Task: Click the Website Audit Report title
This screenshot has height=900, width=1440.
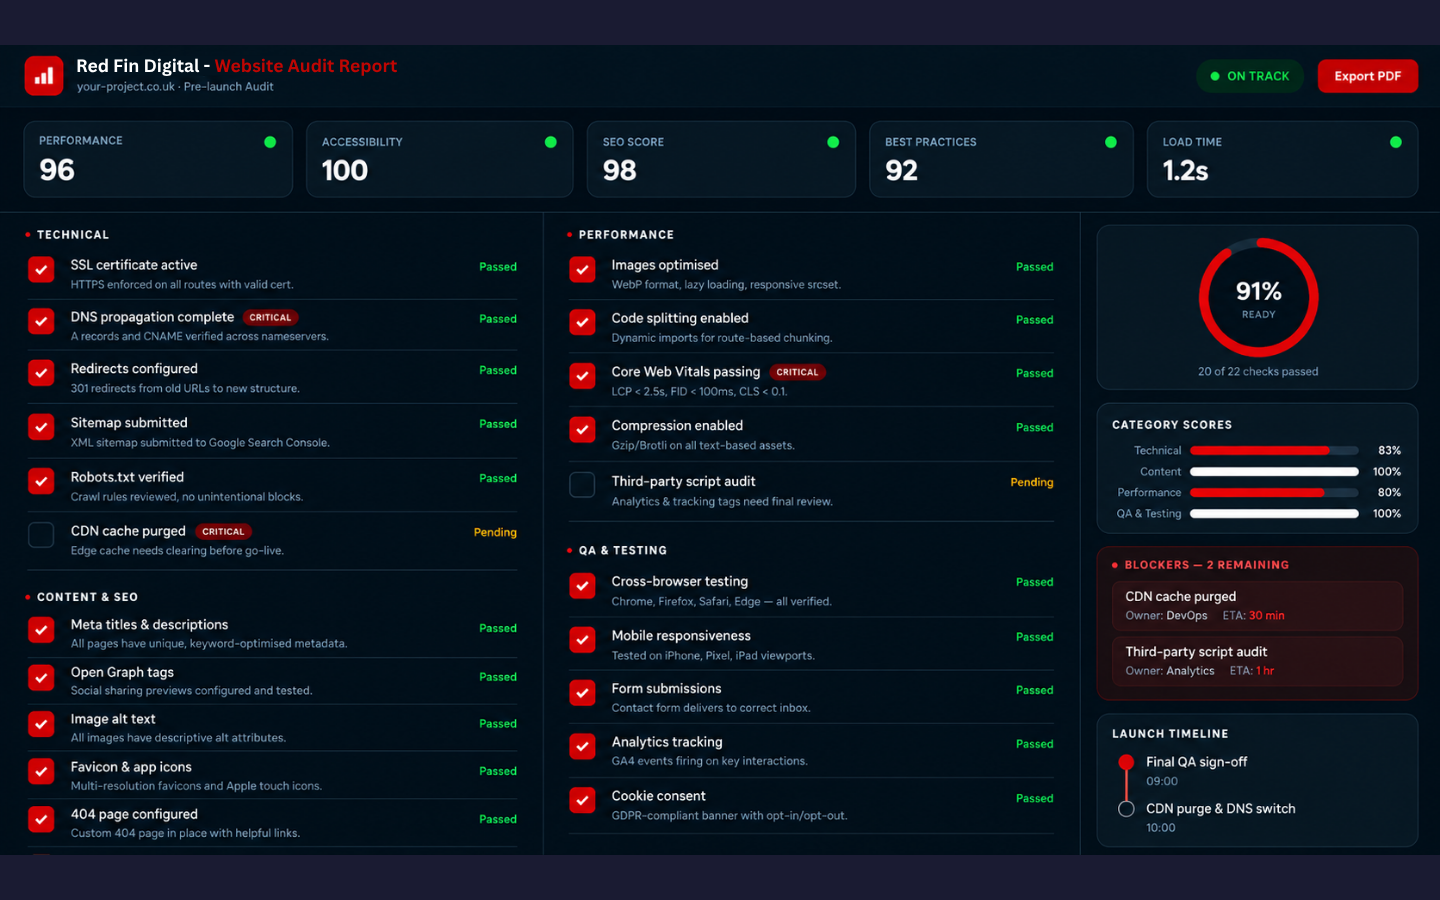Action: click(306, 66)
